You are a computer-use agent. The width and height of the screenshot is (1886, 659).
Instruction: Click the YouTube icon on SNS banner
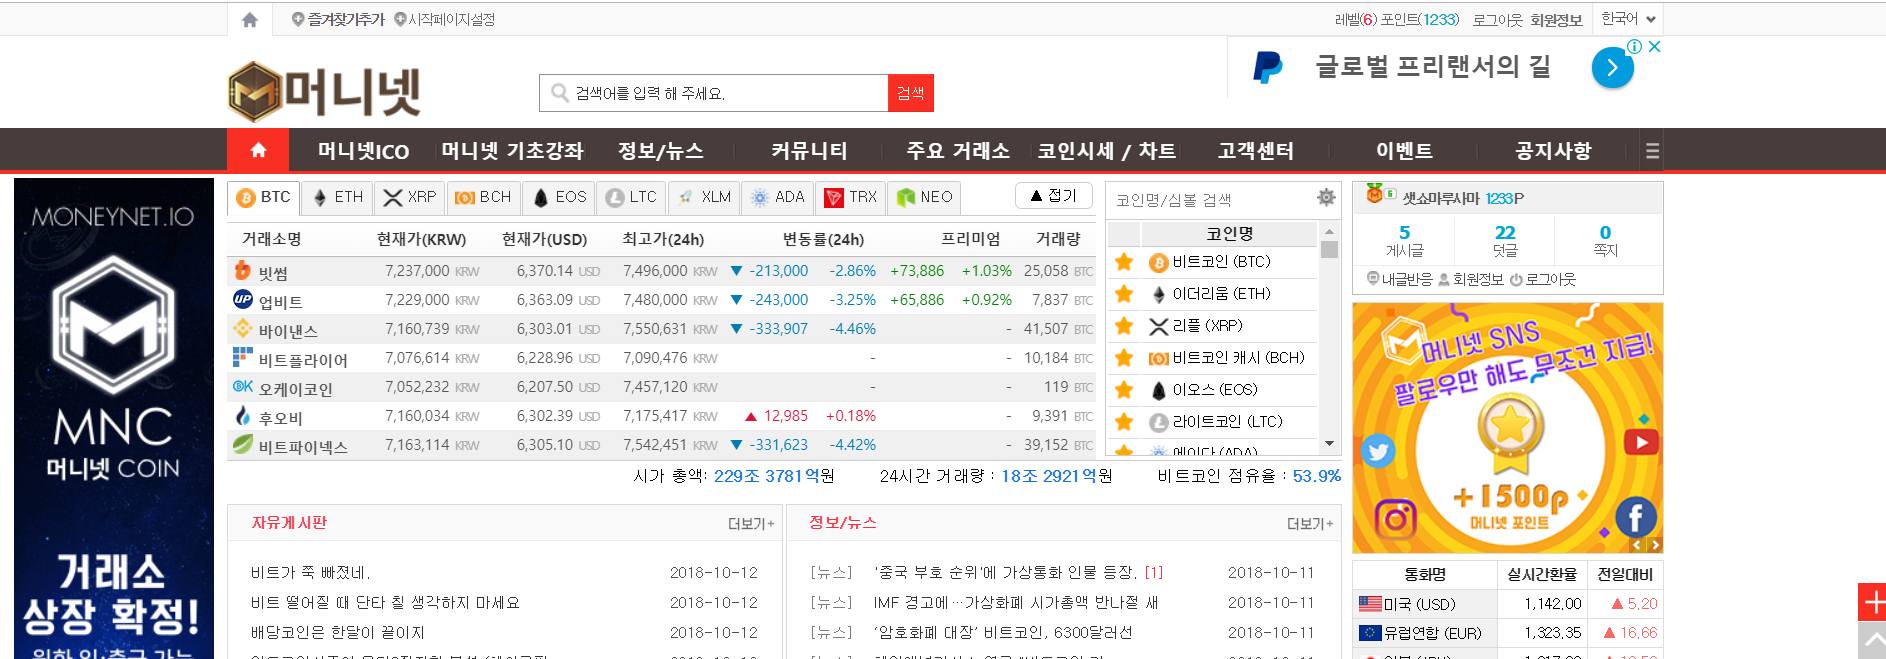point(1641,441)
